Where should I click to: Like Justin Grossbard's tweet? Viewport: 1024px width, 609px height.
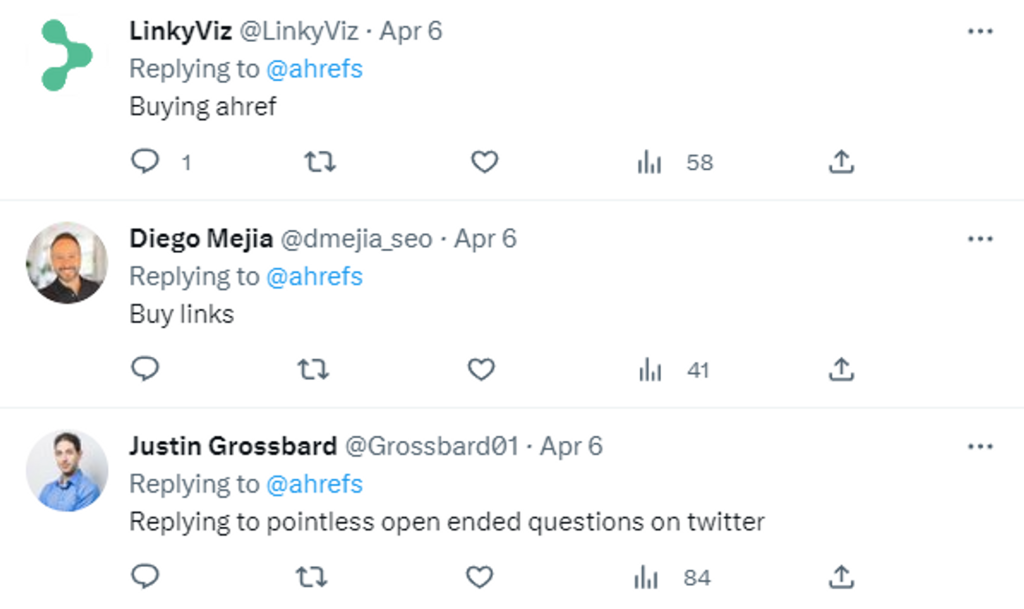479,577
